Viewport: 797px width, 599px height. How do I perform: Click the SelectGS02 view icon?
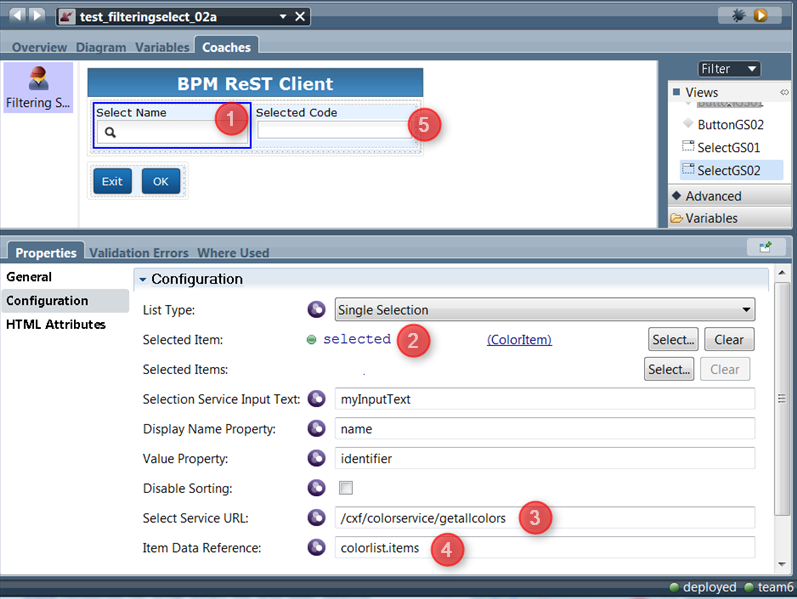click(x=688, y=169)
